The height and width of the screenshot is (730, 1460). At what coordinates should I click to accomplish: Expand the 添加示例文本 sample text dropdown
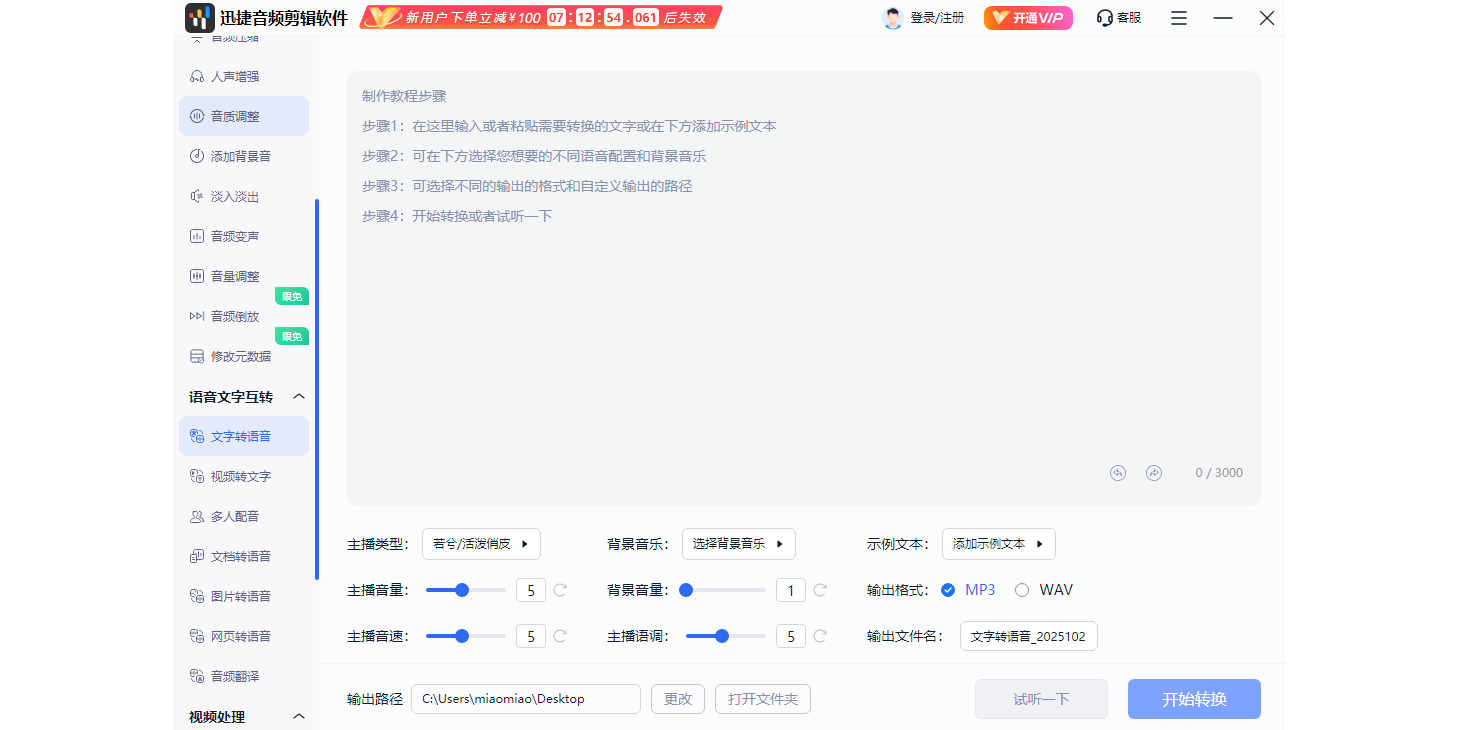click(x=998, y=544)
